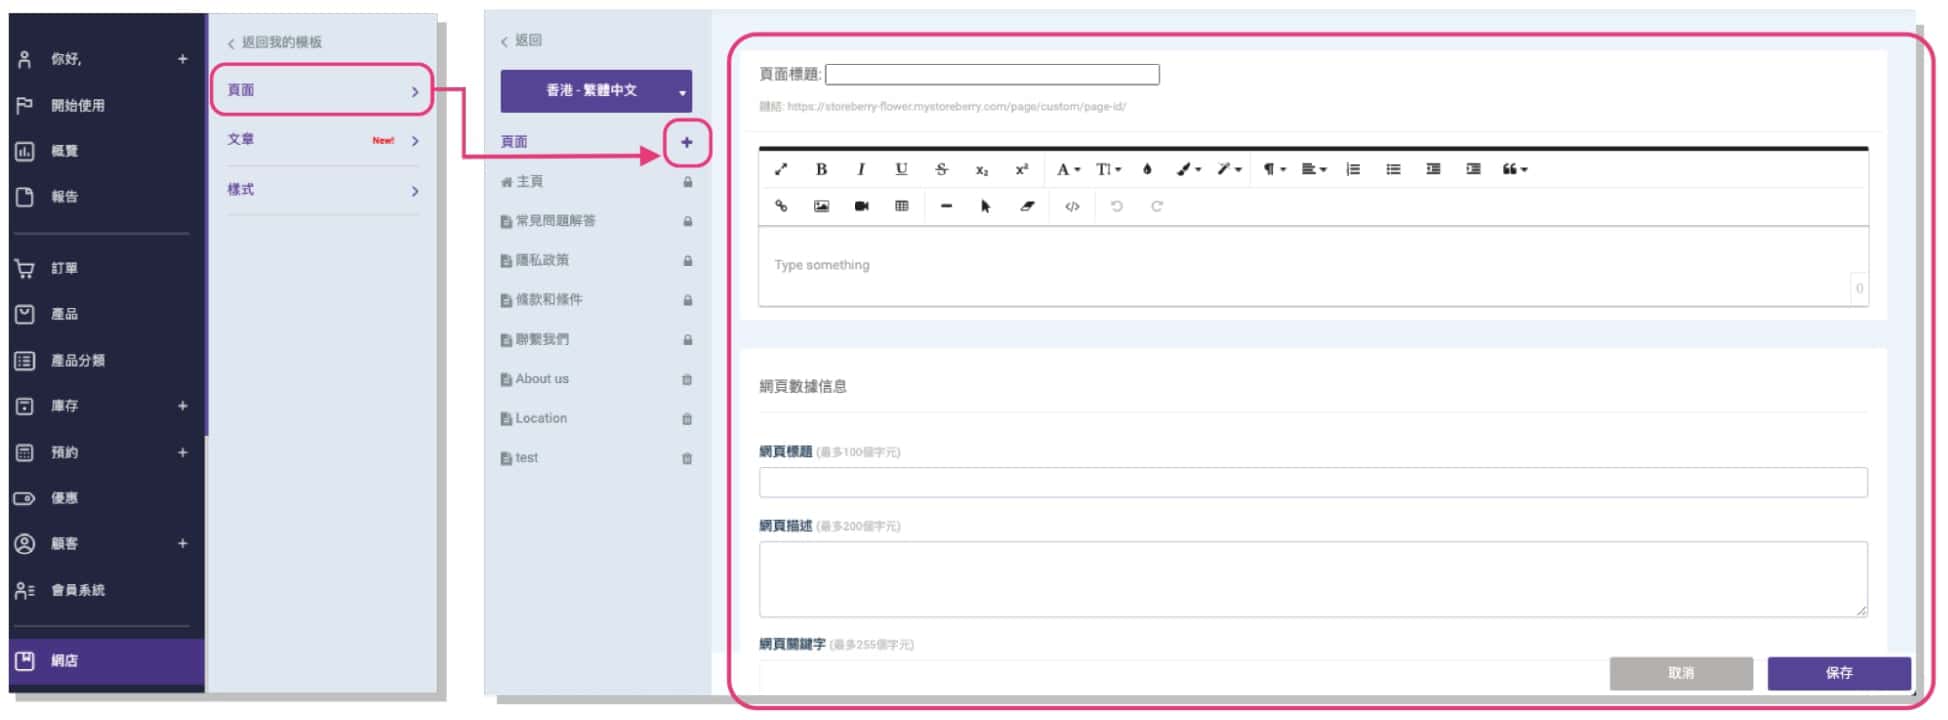Add a new page with the plus icon
The image size is (1948, 720).
coord(687,142)
